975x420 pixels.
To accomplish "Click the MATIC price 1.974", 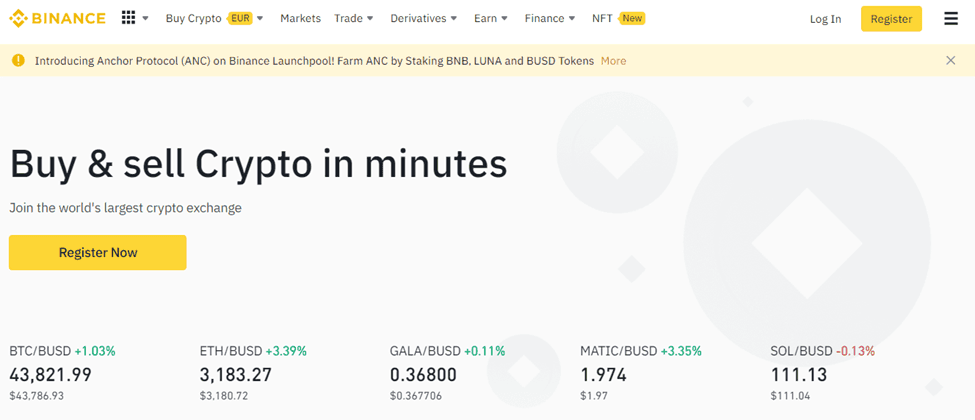I will (x=603, y=375).
